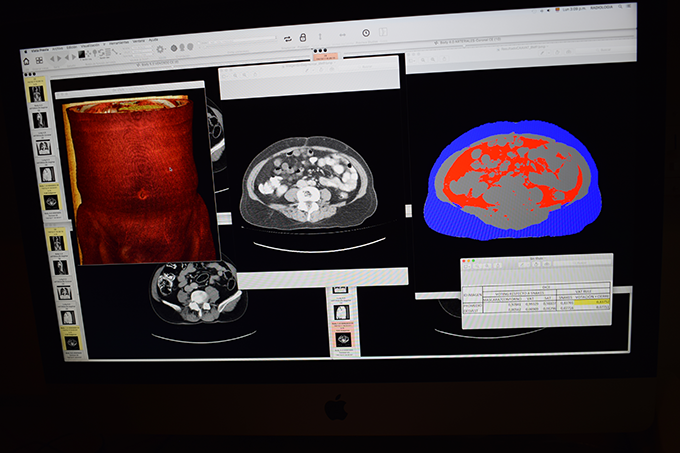Open the Herramientas menu
Viewport: 680px width, 453px height.
pyautogui.click(x=119, y=43)
